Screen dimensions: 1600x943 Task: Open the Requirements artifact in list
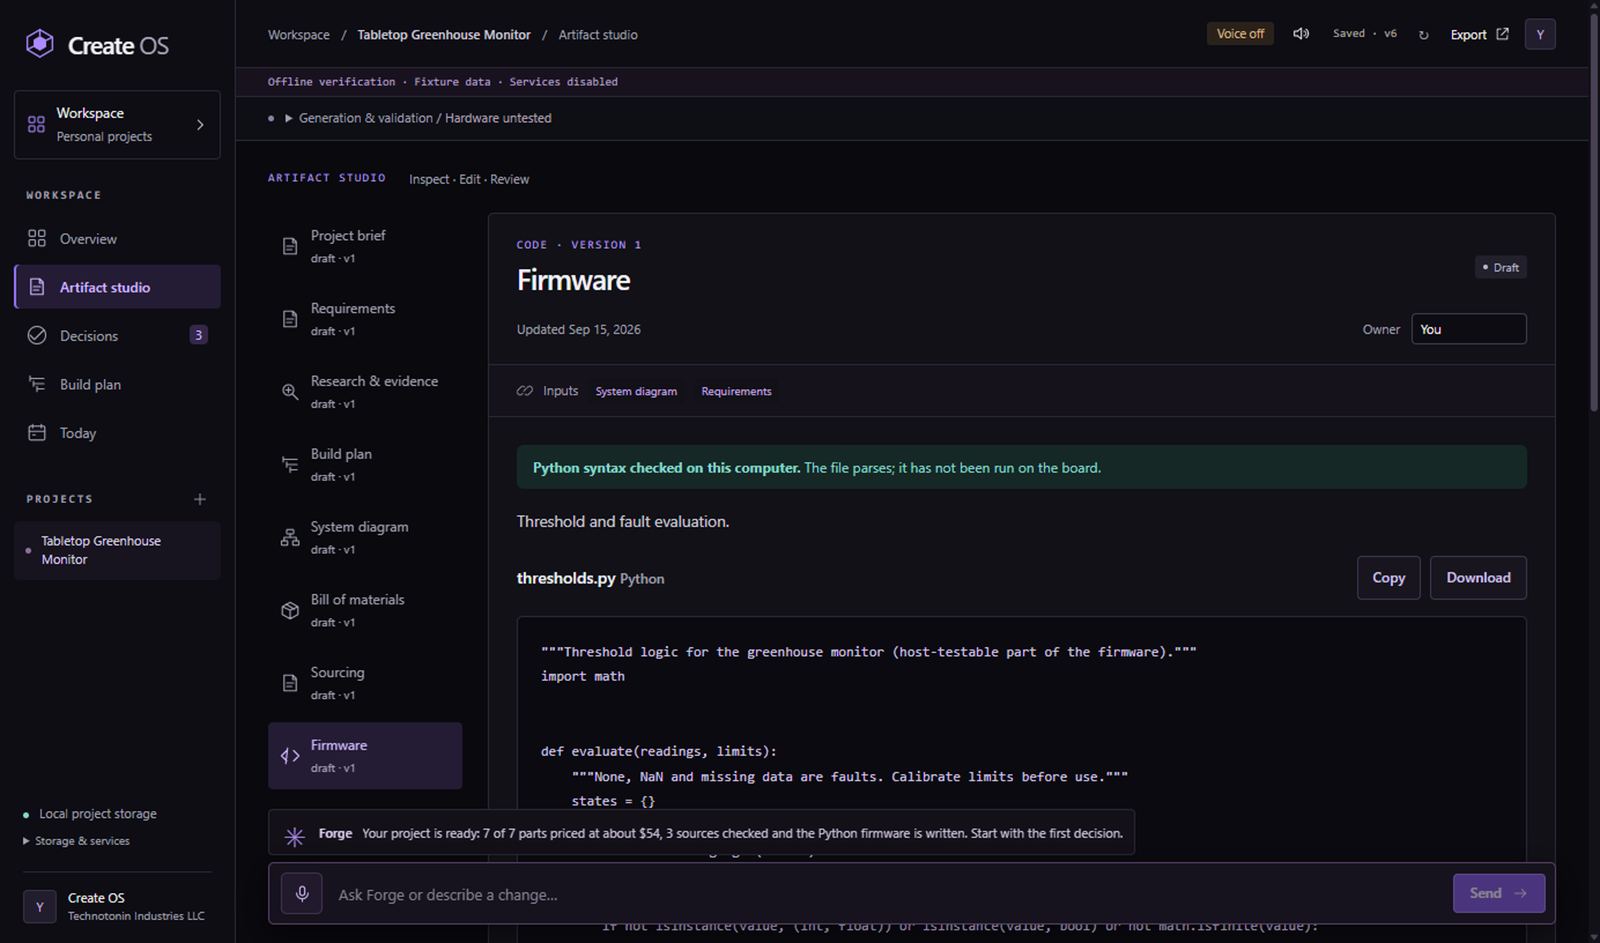point(365,319)
